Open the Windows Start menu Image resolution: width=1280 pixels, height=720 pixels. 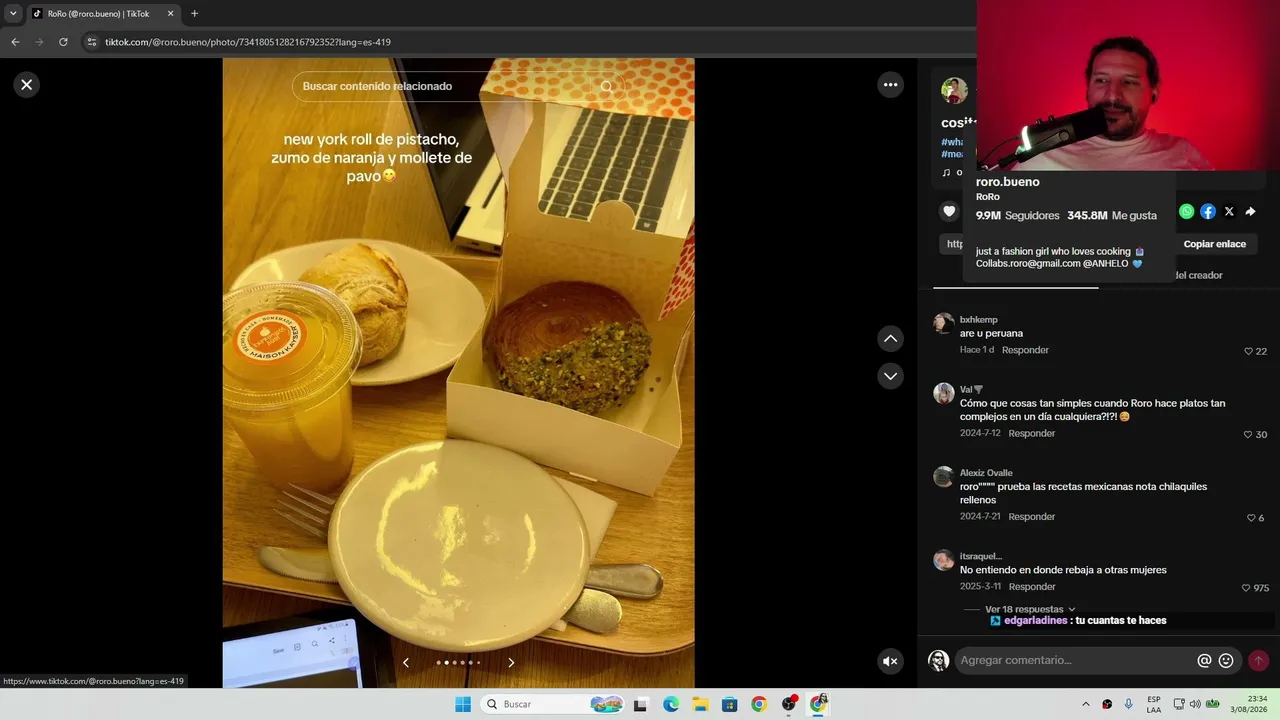pos(463,704)
